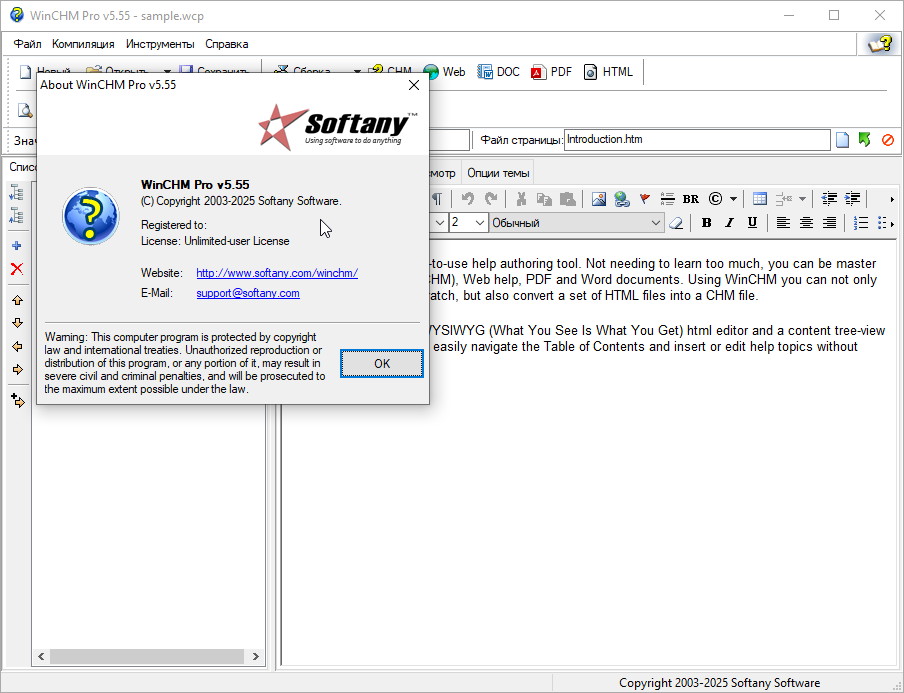The height and width of the screenshot is (693, 904).
Task: Maximize the WinCHM Pro window
Action: pos(834,16)
